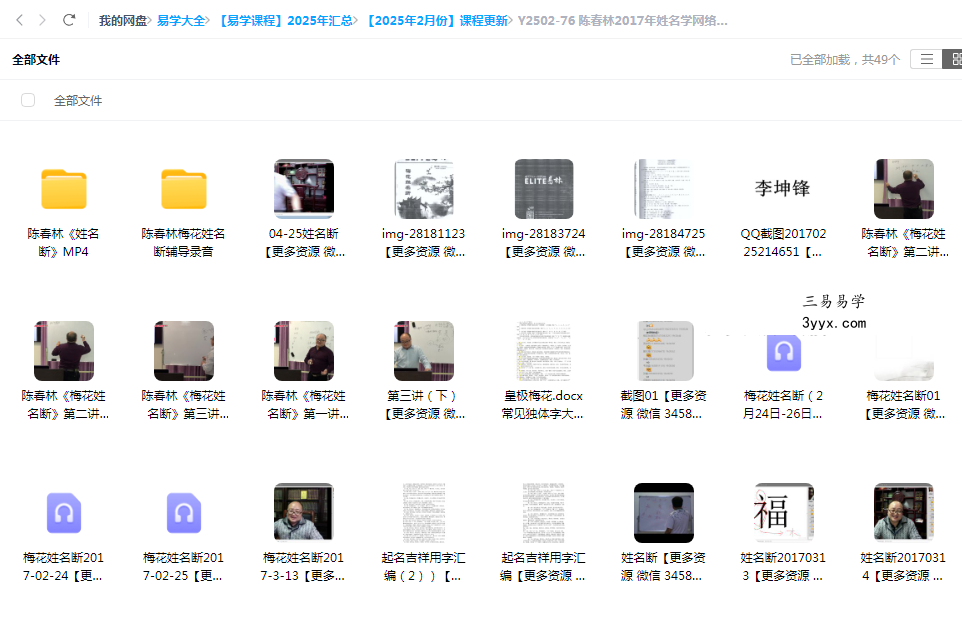The width and height of the screenshot is (962, 622).
Task: Click file name 姓名断20170314
Action: (903, 566)
